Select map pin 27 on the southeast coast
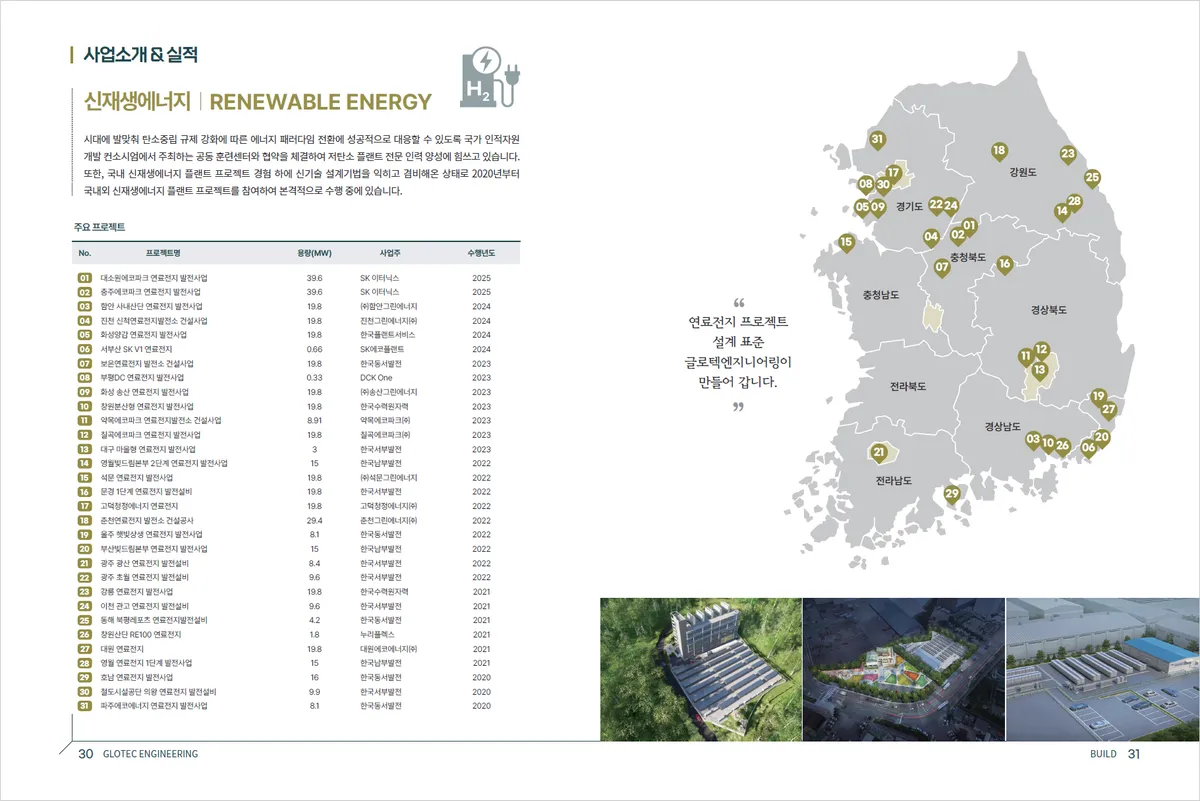Image resolution: width=1200 pixels, height=801 pixels. pos(1109,411)
